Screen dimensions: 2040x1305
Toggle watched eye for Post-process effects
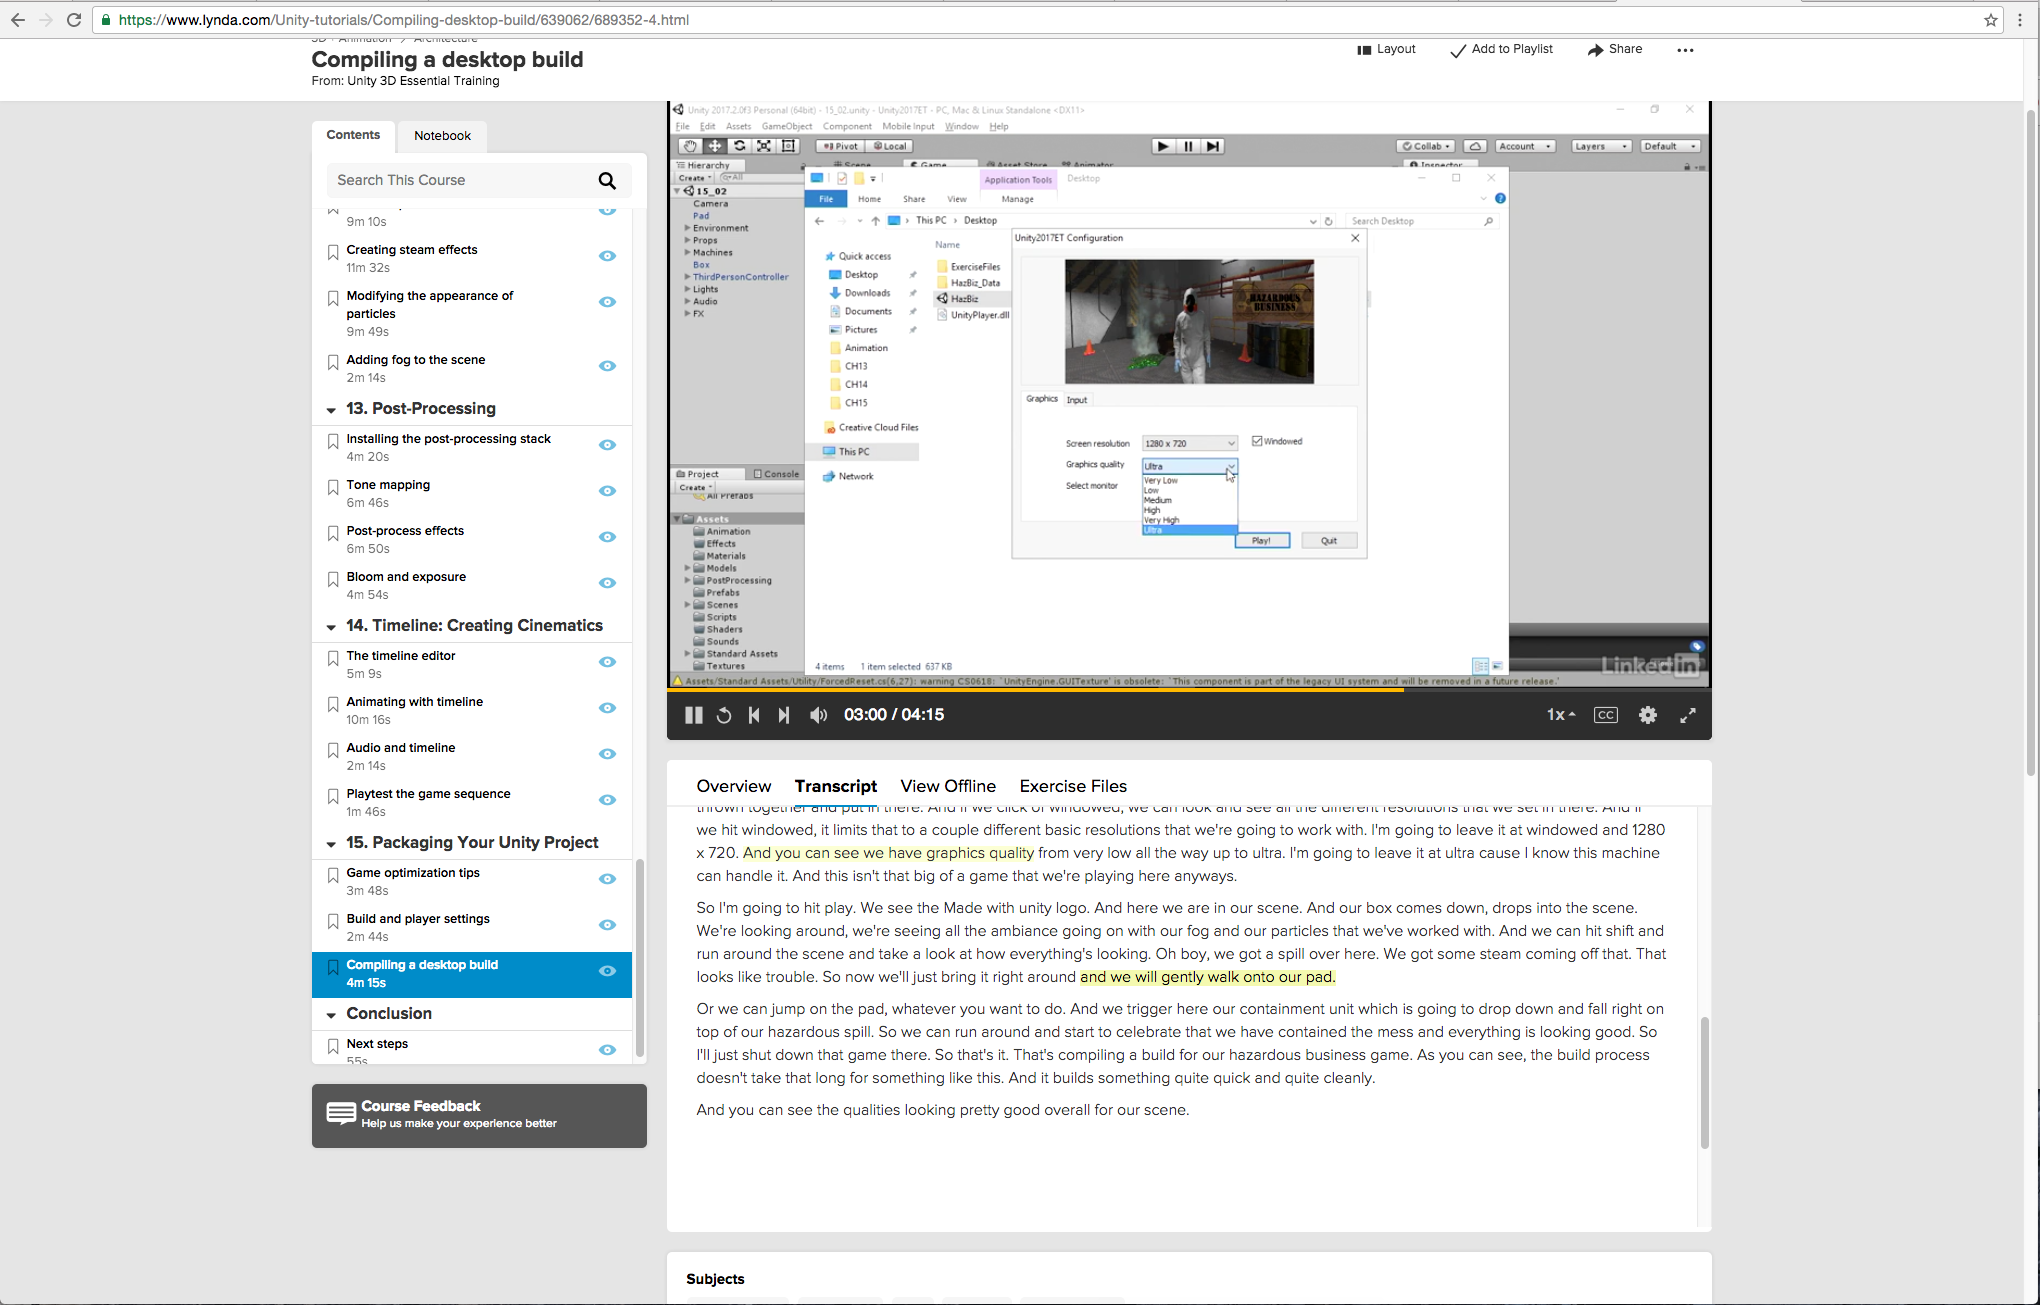coord(607,537)
